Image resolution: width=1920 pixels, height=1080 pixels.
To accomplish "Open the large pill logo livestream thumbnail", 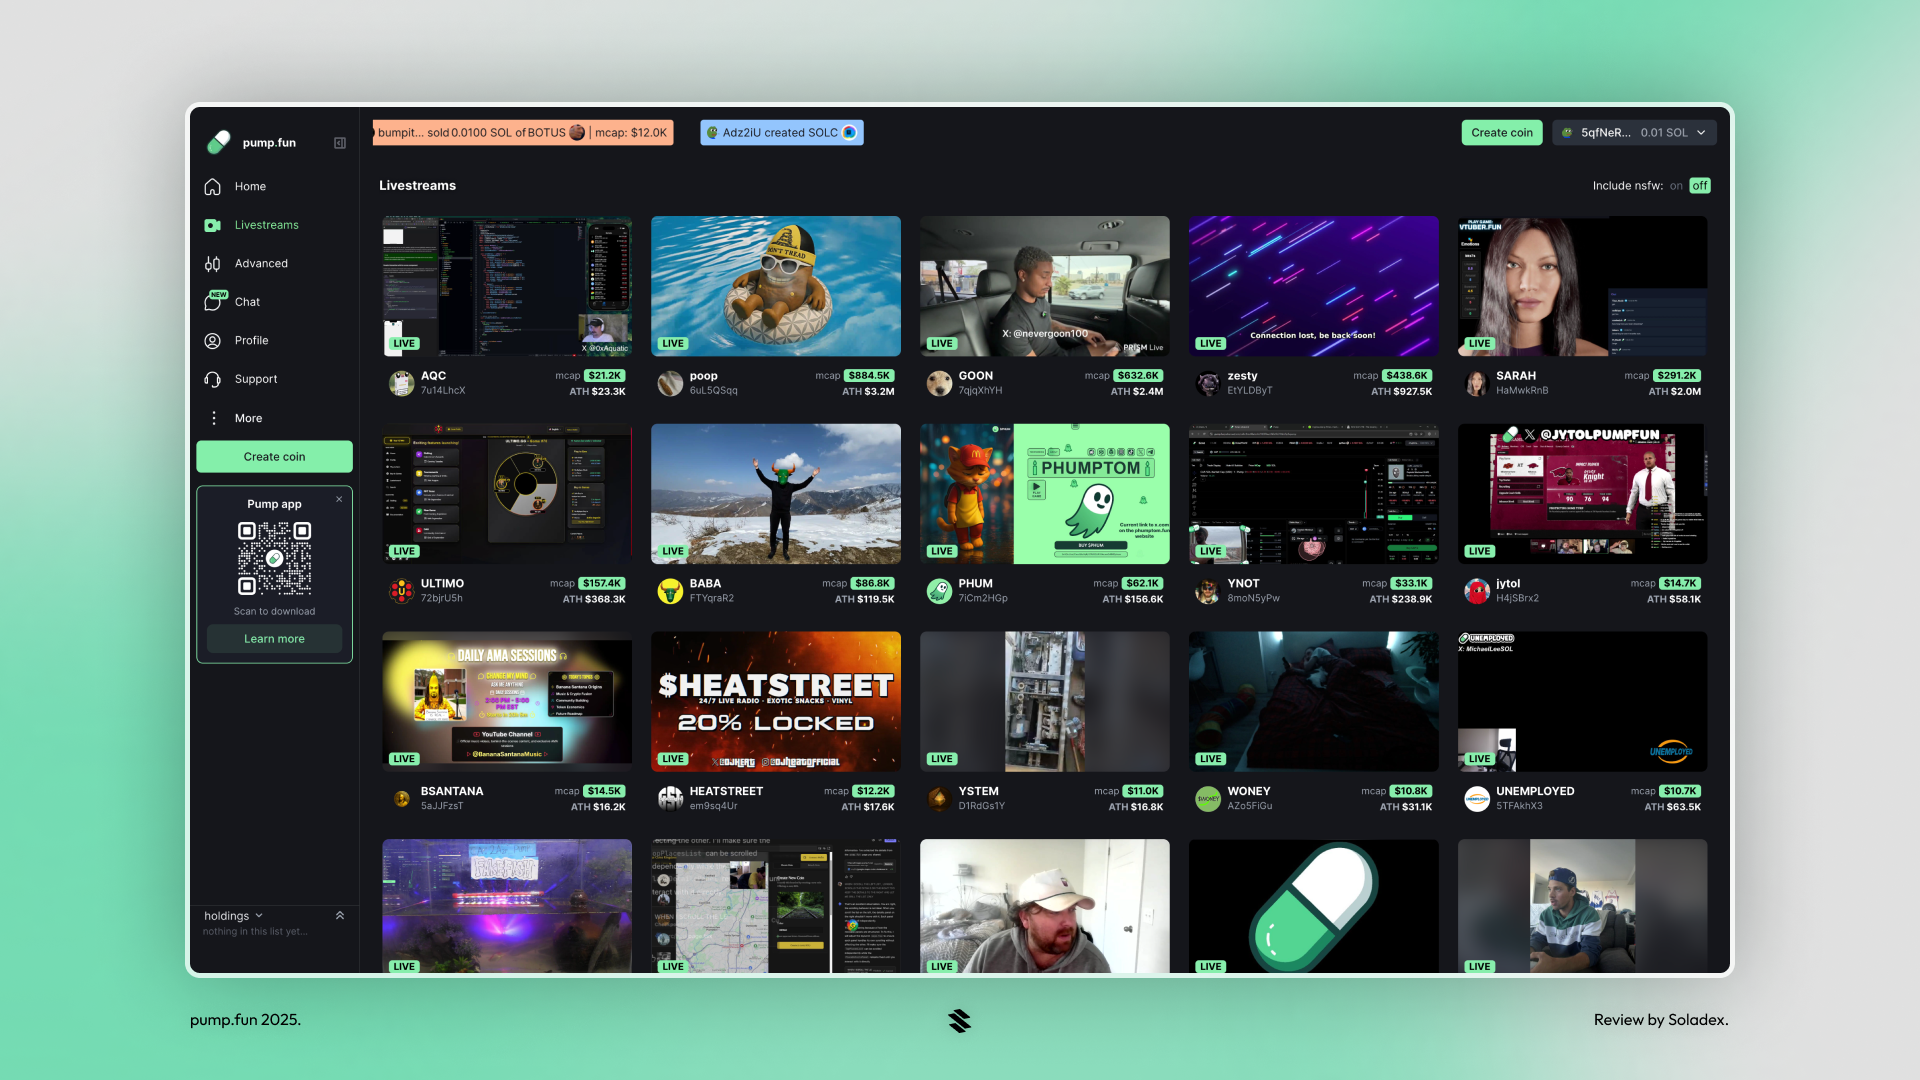I will click(1313, 906).
